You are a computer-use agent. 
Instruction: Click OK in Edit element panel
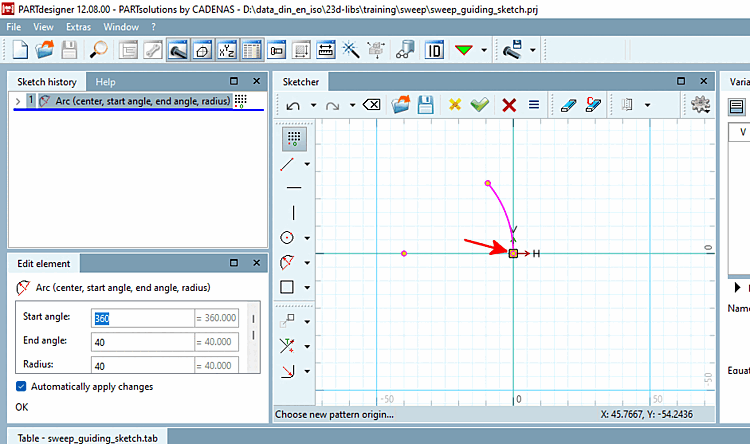click(22, 407)
